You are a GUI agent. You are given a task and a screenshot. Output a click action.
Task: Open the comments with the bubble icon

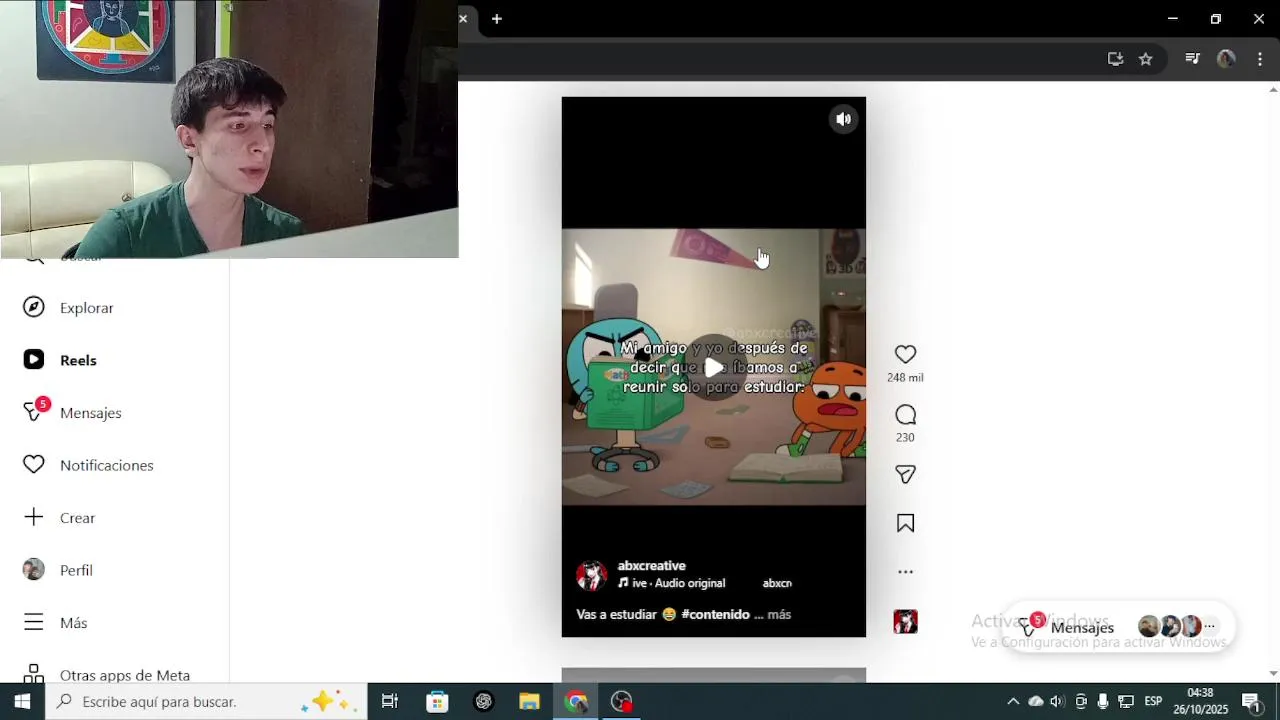905,414
